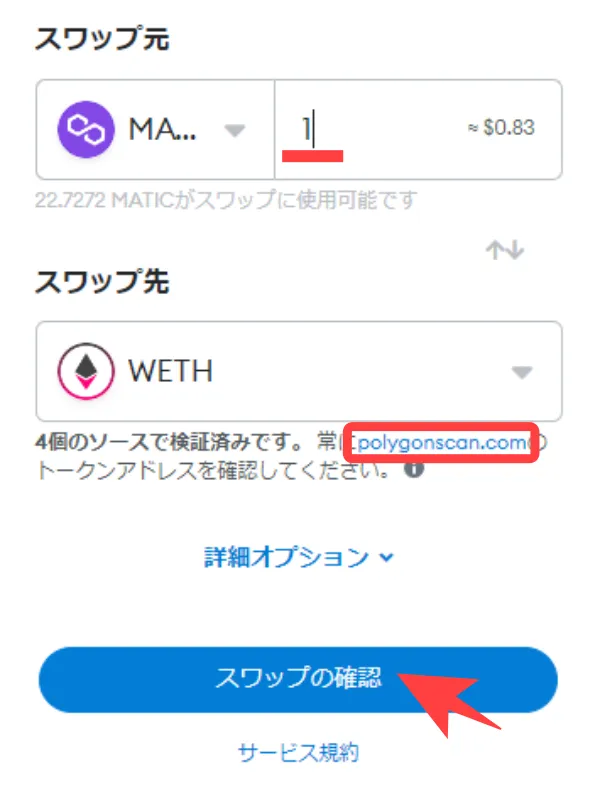
Task: Click the swap direction arrows icon
Action: [x=505, y=251]
